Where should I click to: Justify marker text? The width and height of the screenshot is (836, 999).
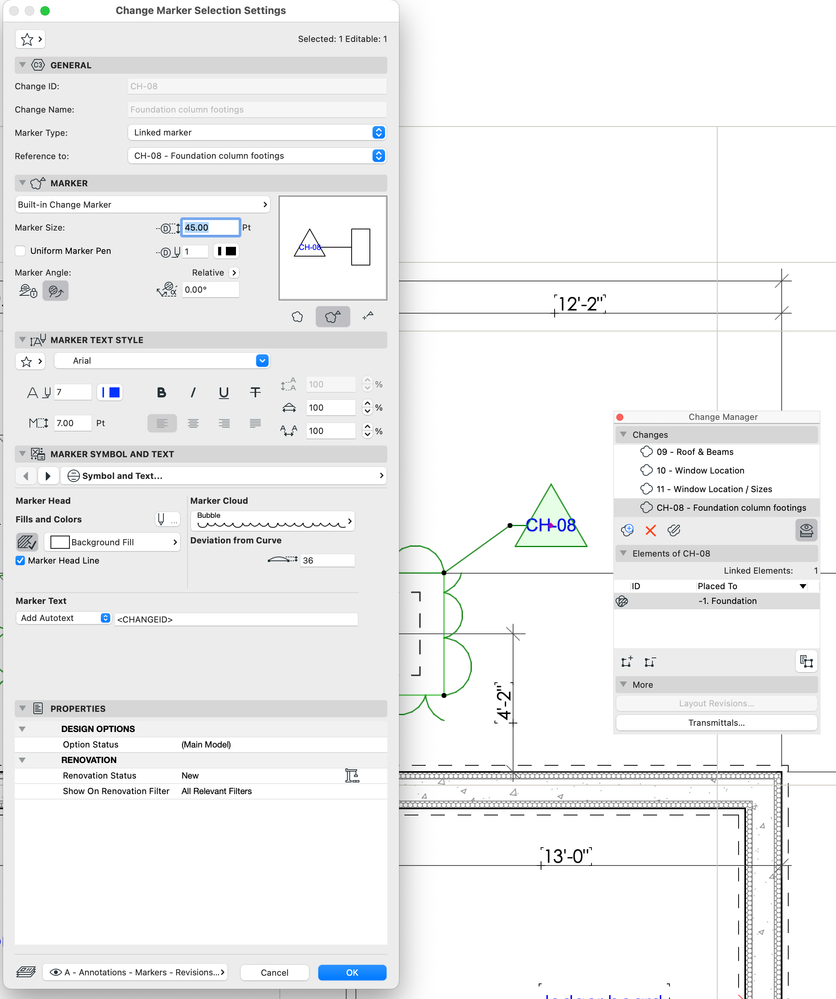pos(256,423)
